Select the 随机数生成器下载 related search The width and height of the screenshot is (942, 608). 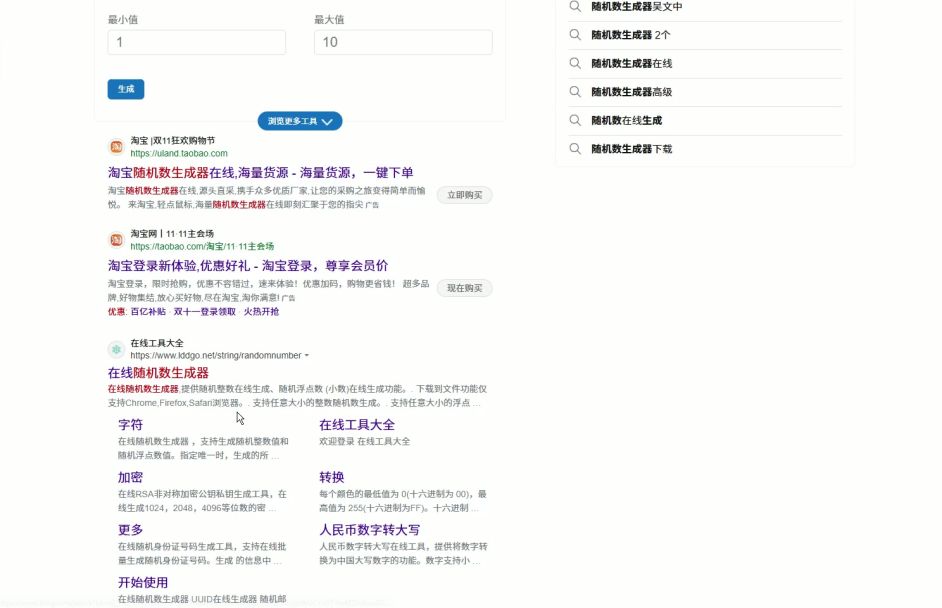631,149
